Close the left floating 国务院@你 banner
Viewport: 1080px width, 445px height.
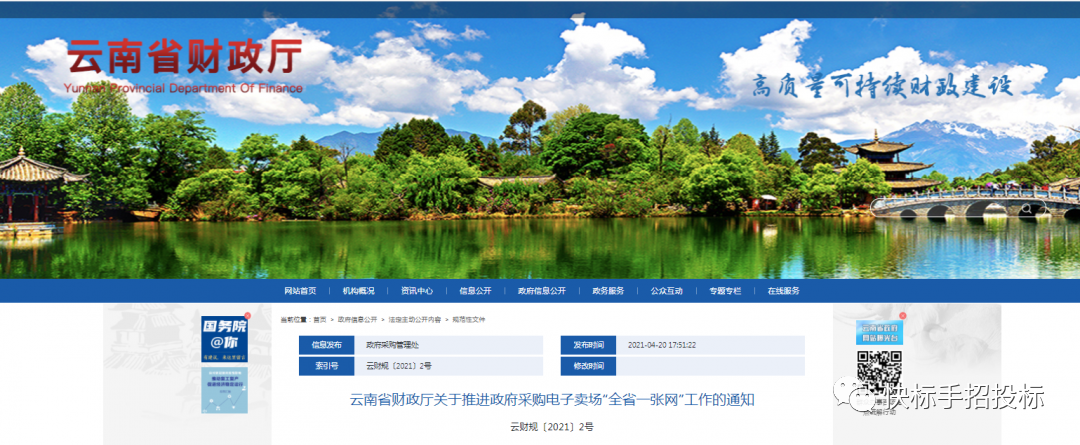248,316
